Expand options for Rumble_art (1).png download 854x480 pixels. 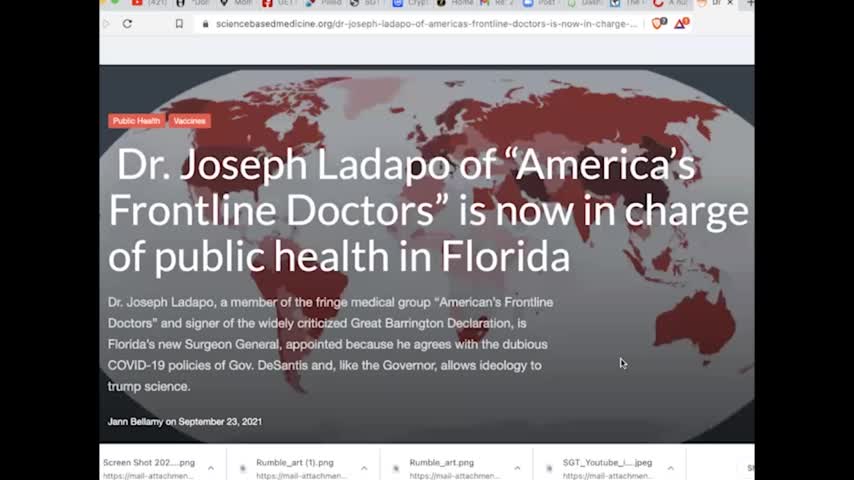pyautogui.click(x=364, y=468)
